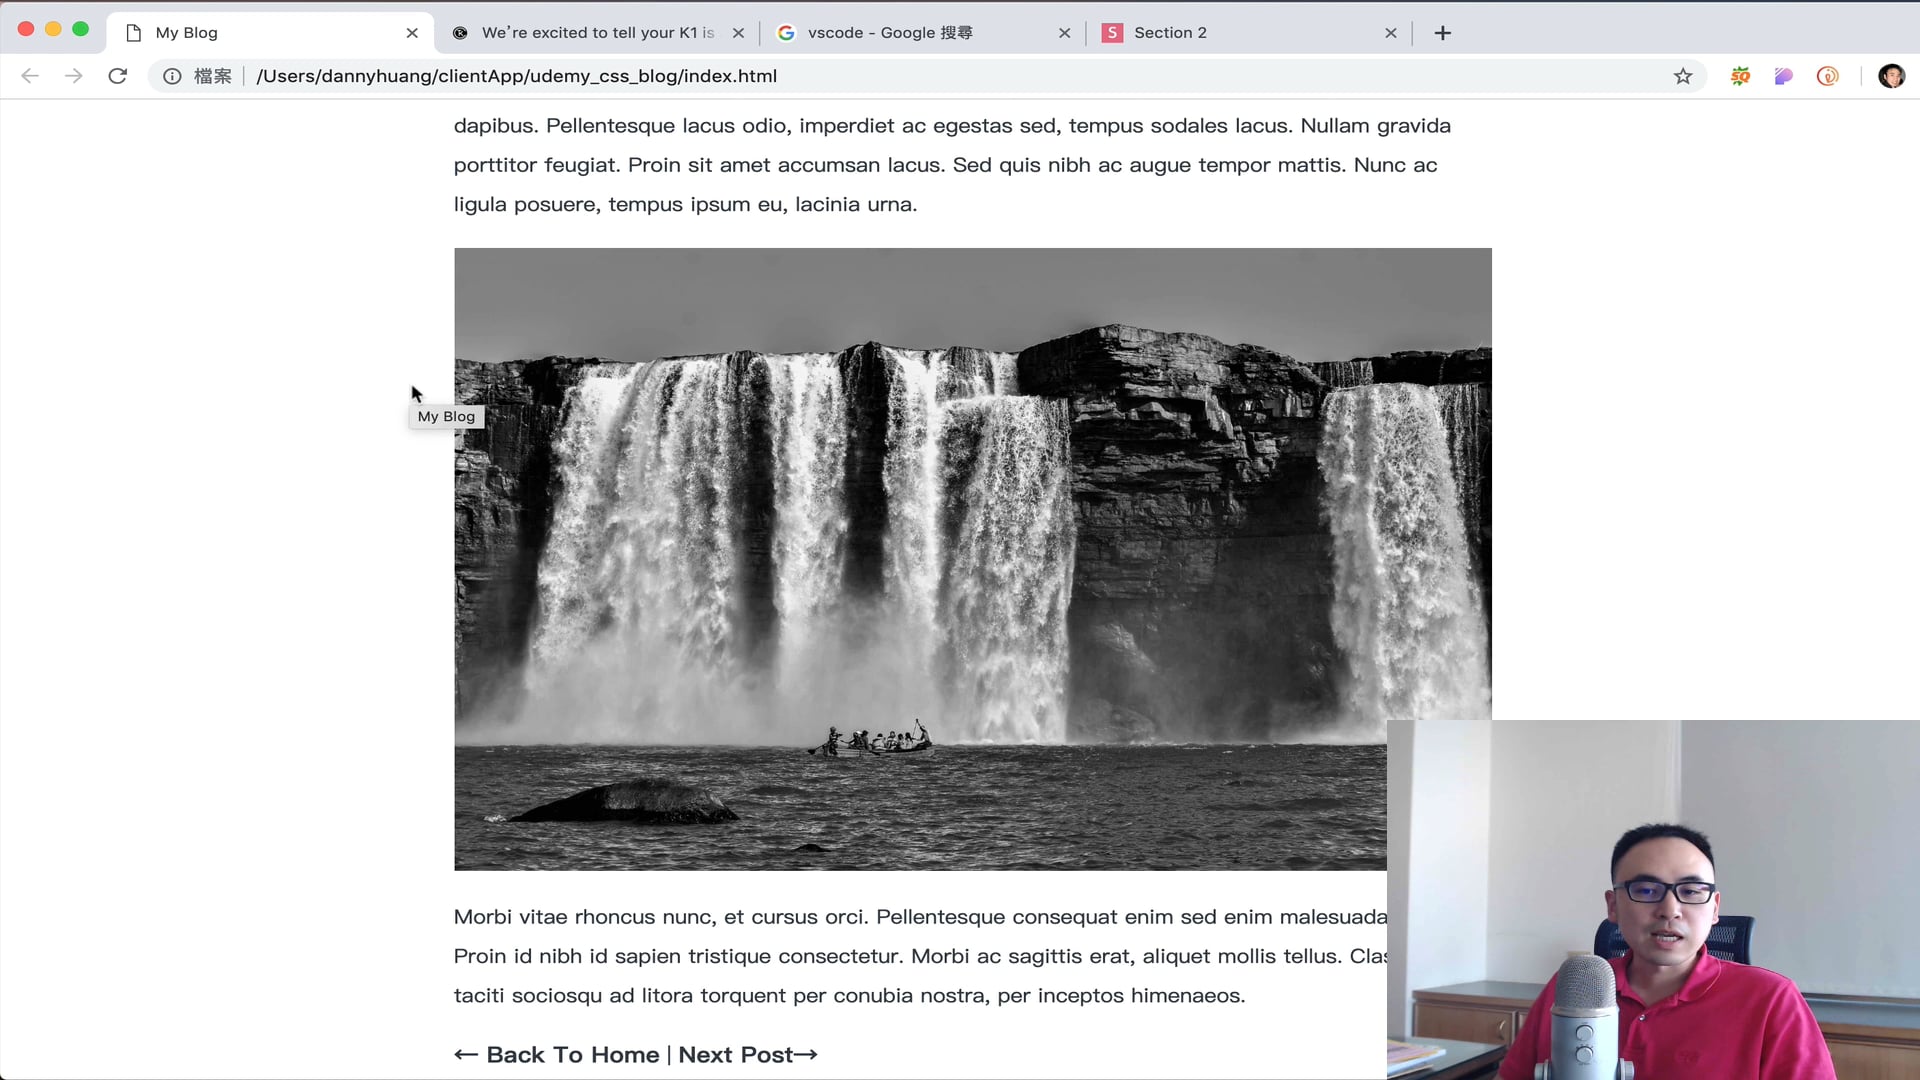
Task: Open the orange extension icon in the toolbar
Action: click(x=1741, y=76)
